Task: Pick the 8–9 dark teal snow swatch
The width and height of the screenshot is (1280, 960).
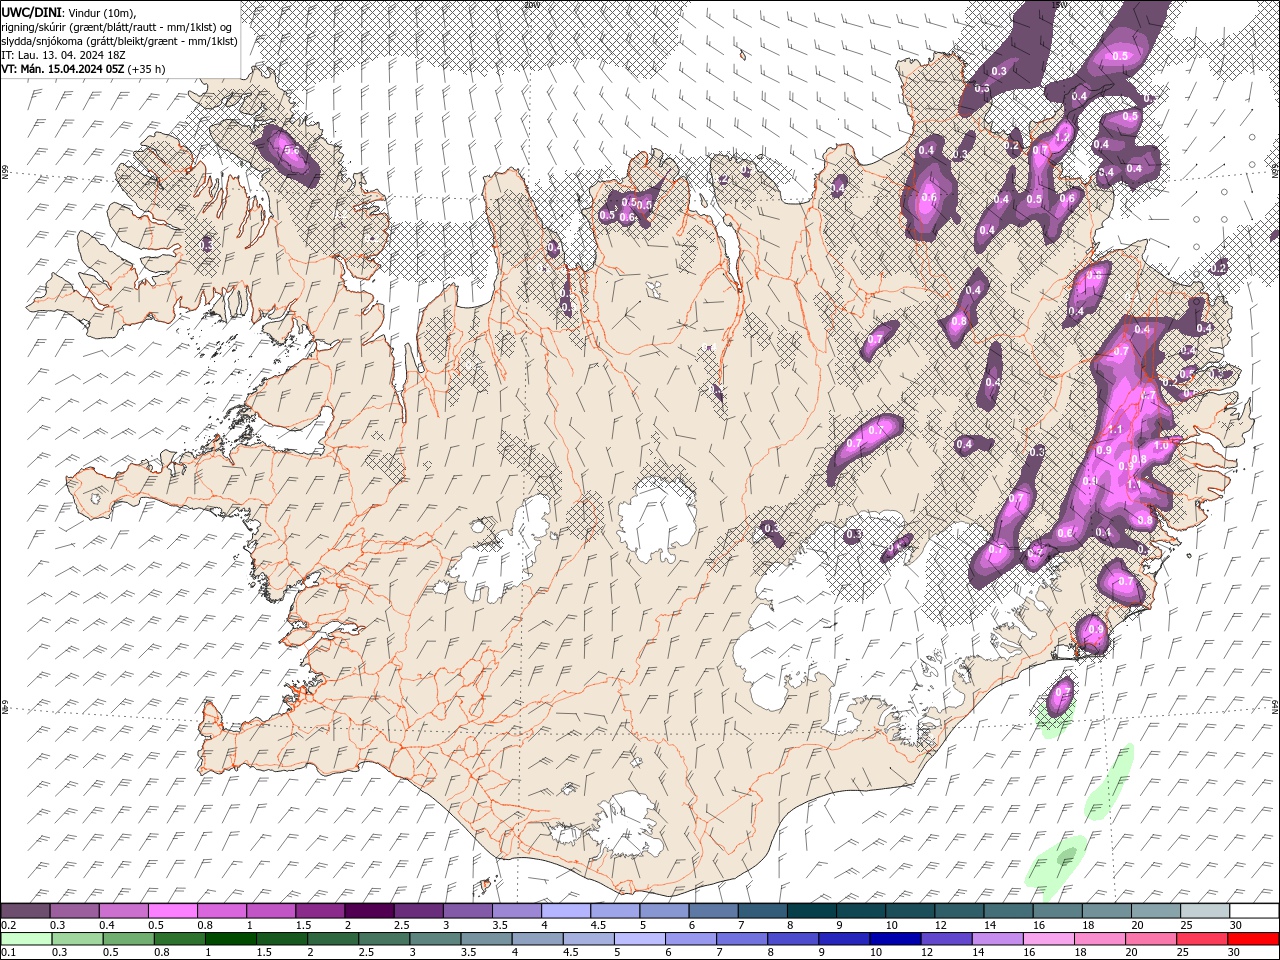Action: [811, 910]
